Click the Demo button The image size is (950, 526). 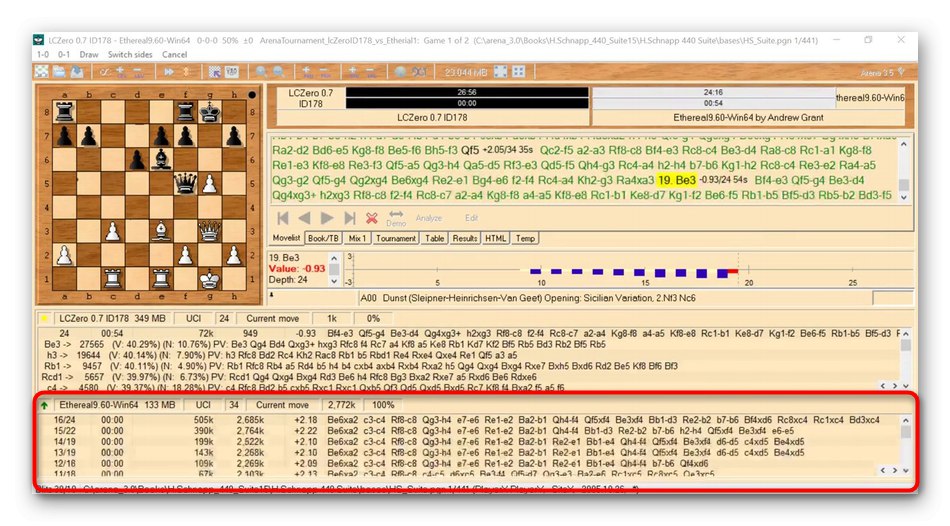(396, 219)
